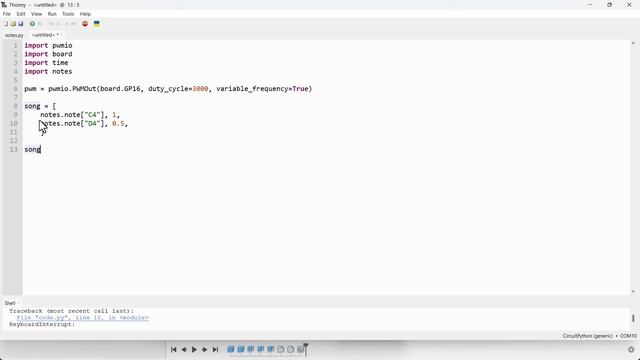This screenshot has height=360, width=640.
Task: Select the second blue chapter thumbnail
Action: [x=241, y=349]
